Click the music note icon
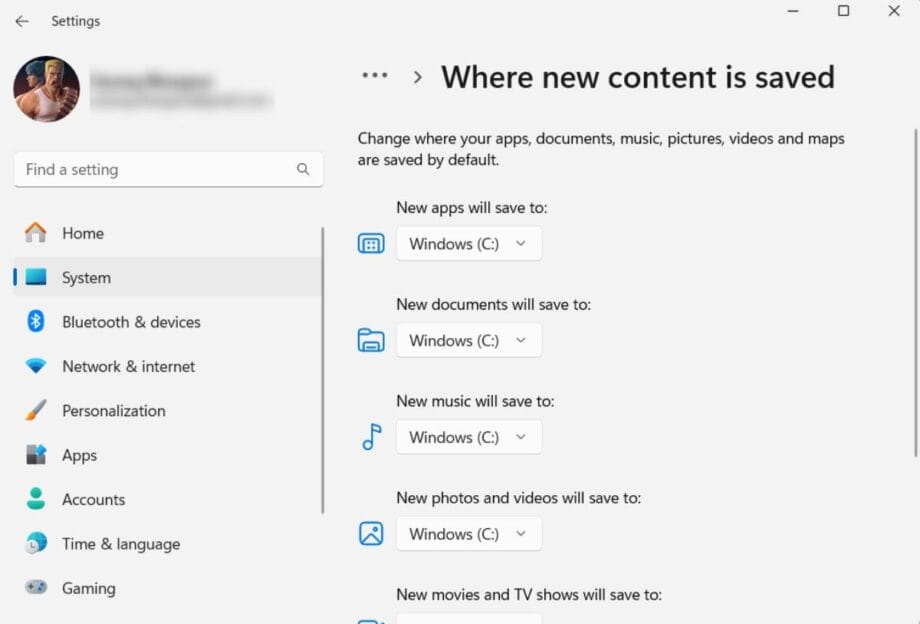Viewport: 920px width, 624px height. 370,437
